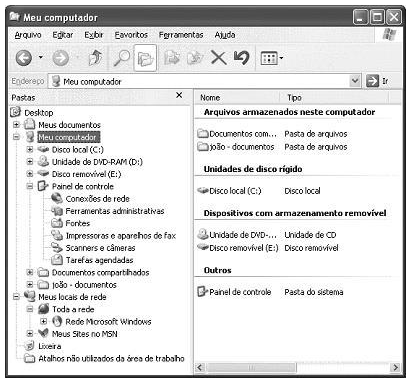Open the Views dropdown arrow

tap(281, 58)
